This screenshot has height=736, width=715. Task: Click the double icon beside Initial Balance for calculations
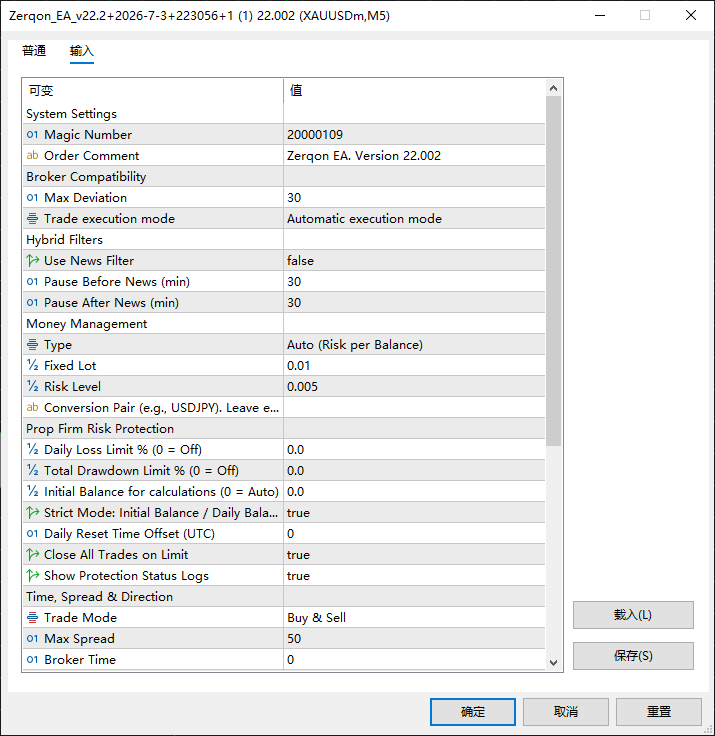point(32,491)
